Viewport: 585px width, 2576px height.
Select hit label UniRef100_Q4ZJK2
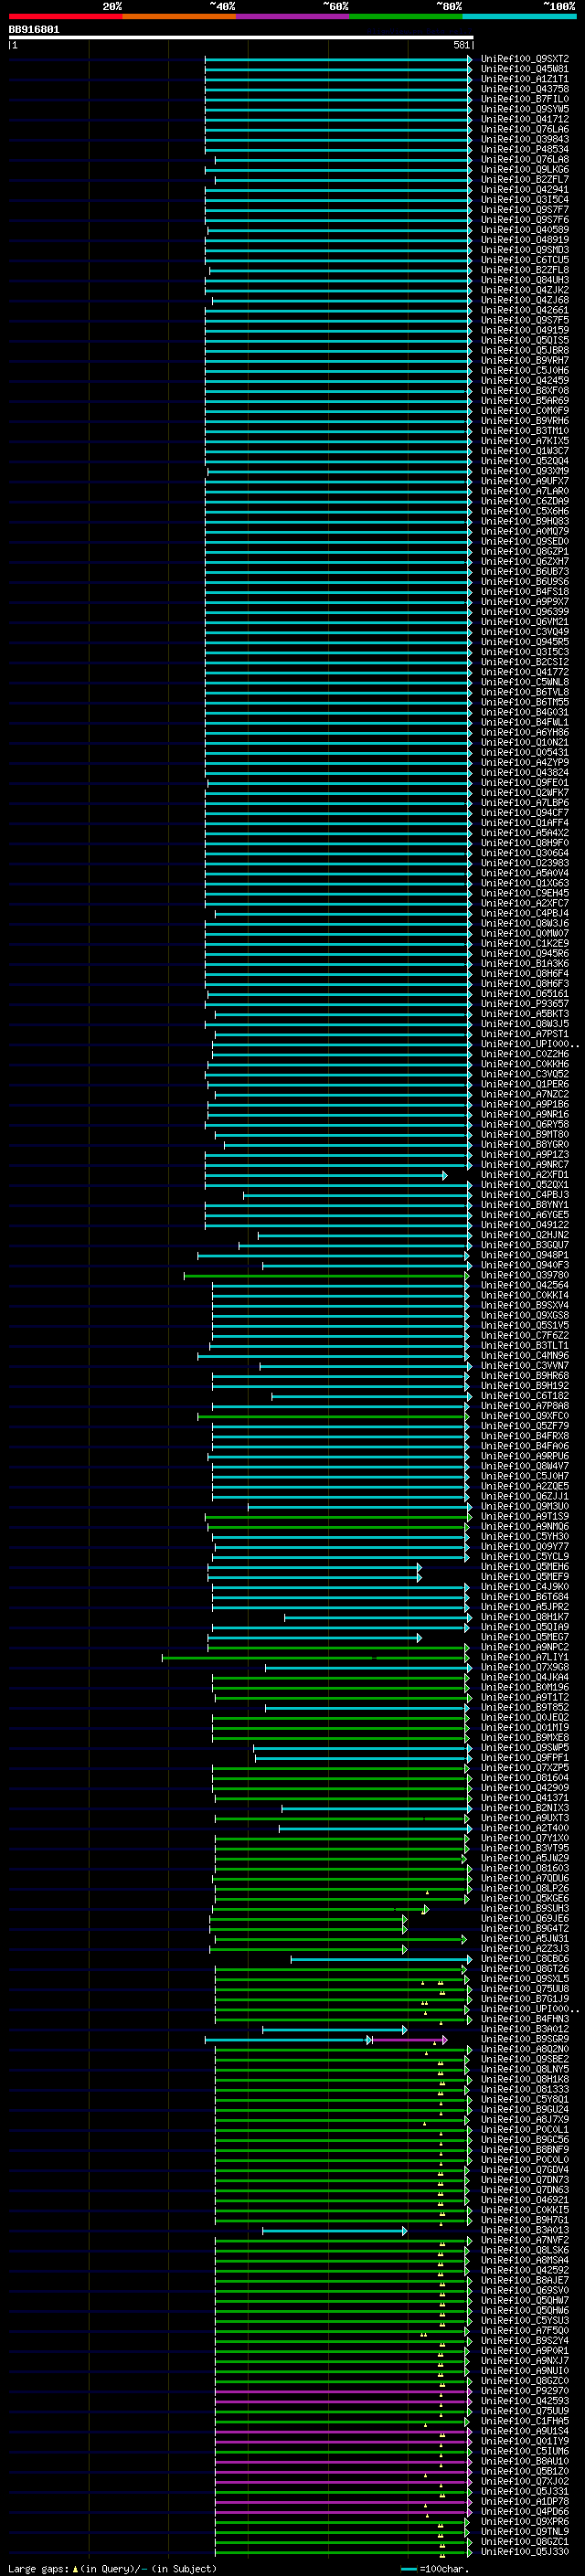[x=525, y=290]
